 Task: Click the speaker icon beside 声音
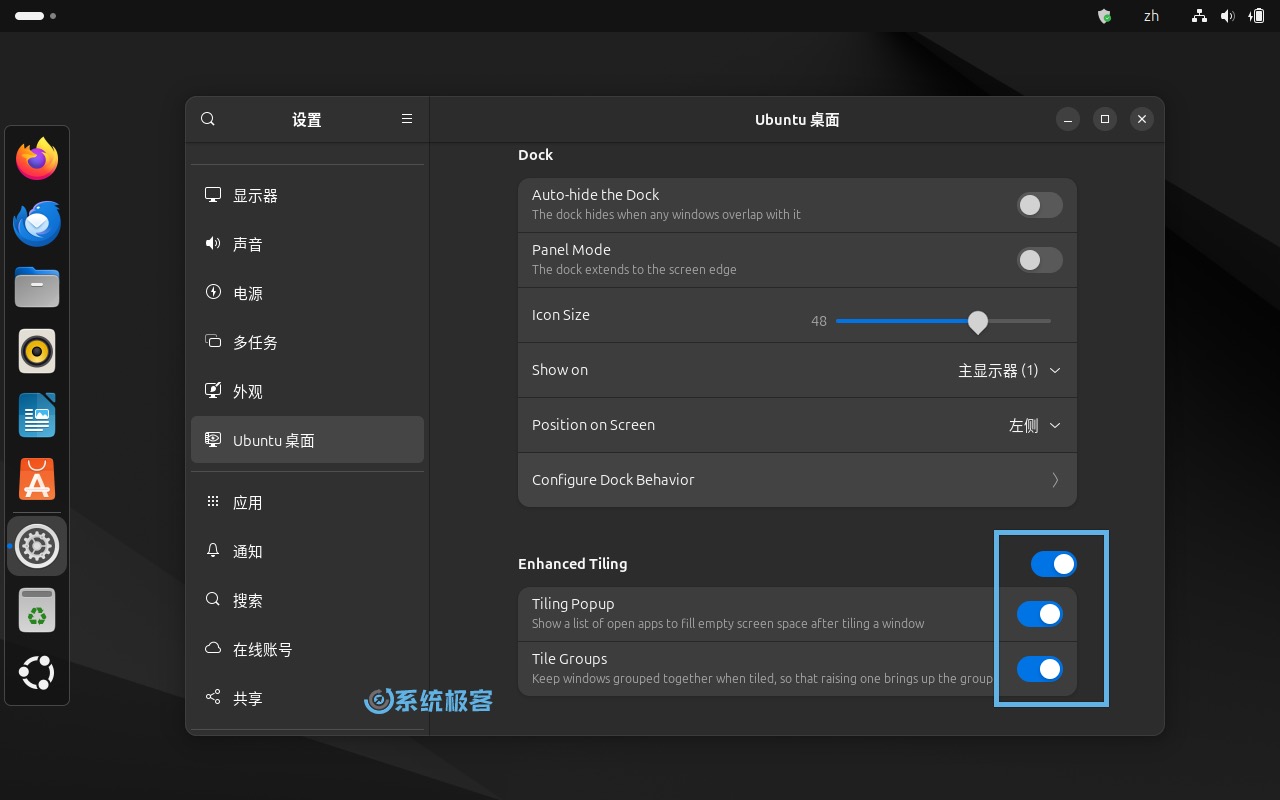pyautogui.click(x=213, y=244)
